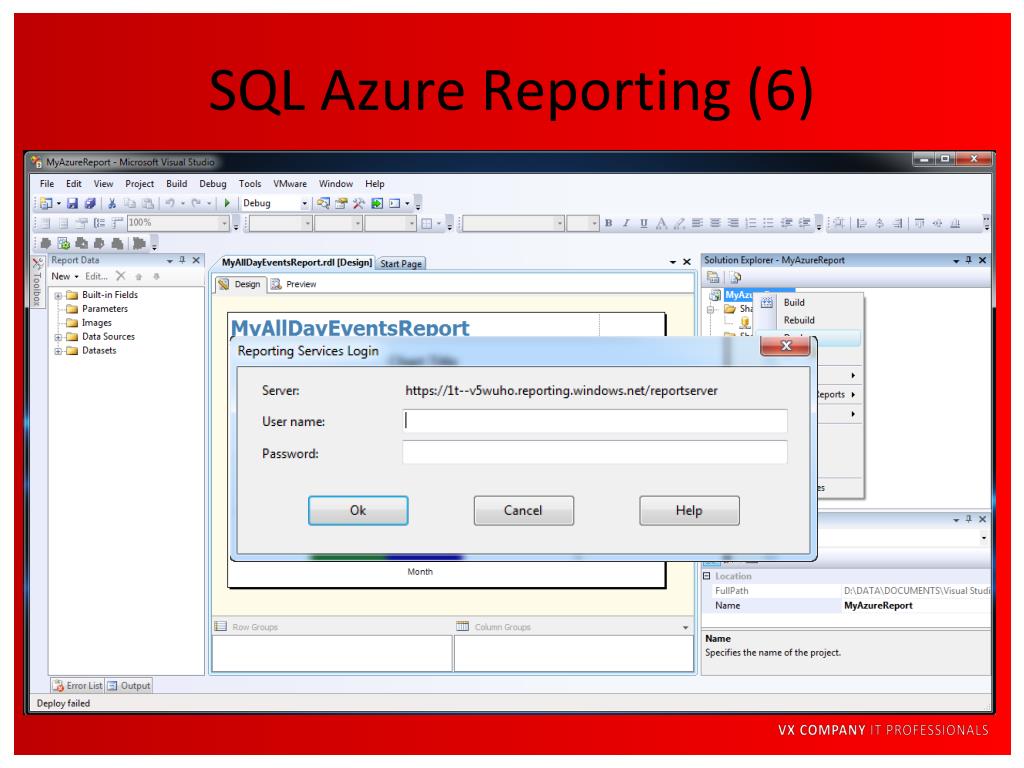The image size is (1024, 768).
Task: Open the Toolbox icon with crossed tools
Action: 359,204
